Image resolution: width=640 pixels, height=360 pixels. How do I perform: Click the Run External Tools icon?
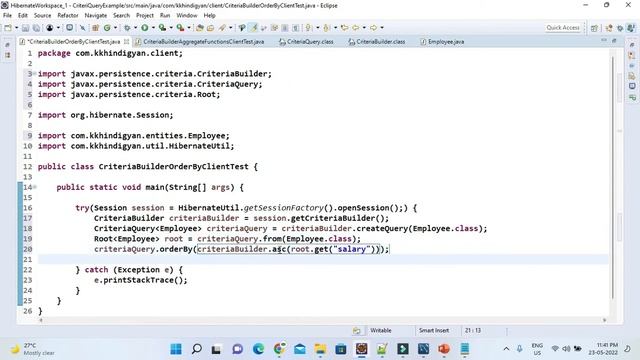tap(180, 28)
